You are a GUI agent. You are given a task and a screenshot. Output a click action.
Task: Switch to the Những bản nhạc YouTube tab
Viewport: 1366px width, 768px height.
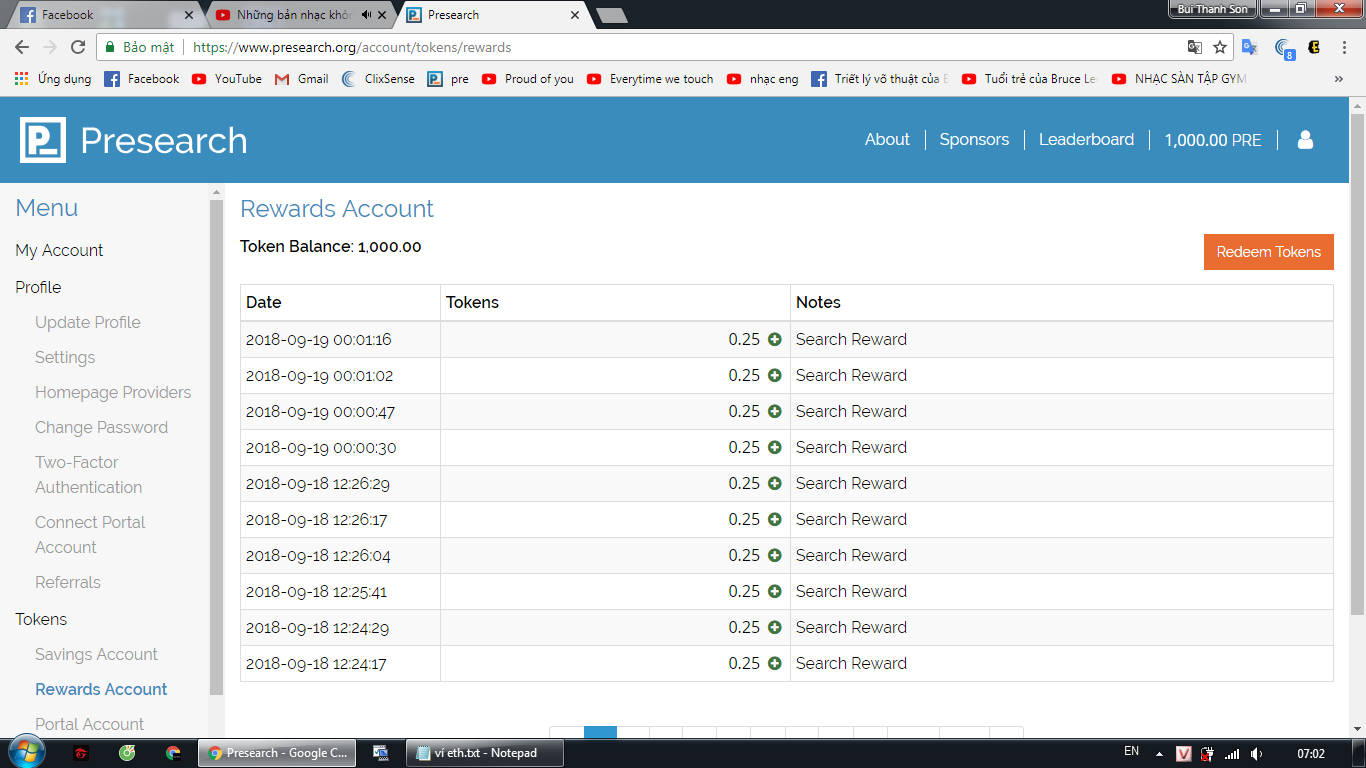point(300,15)
